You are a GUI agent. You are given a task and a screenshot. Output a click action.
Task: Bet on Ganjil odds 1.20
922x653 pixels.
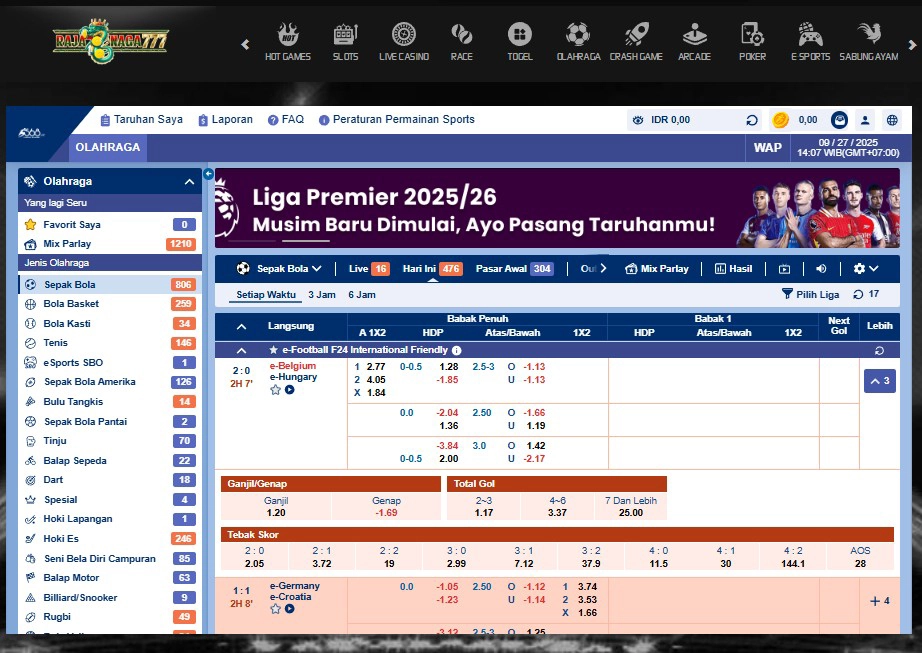pyautogui.click(x=276, y=507)
